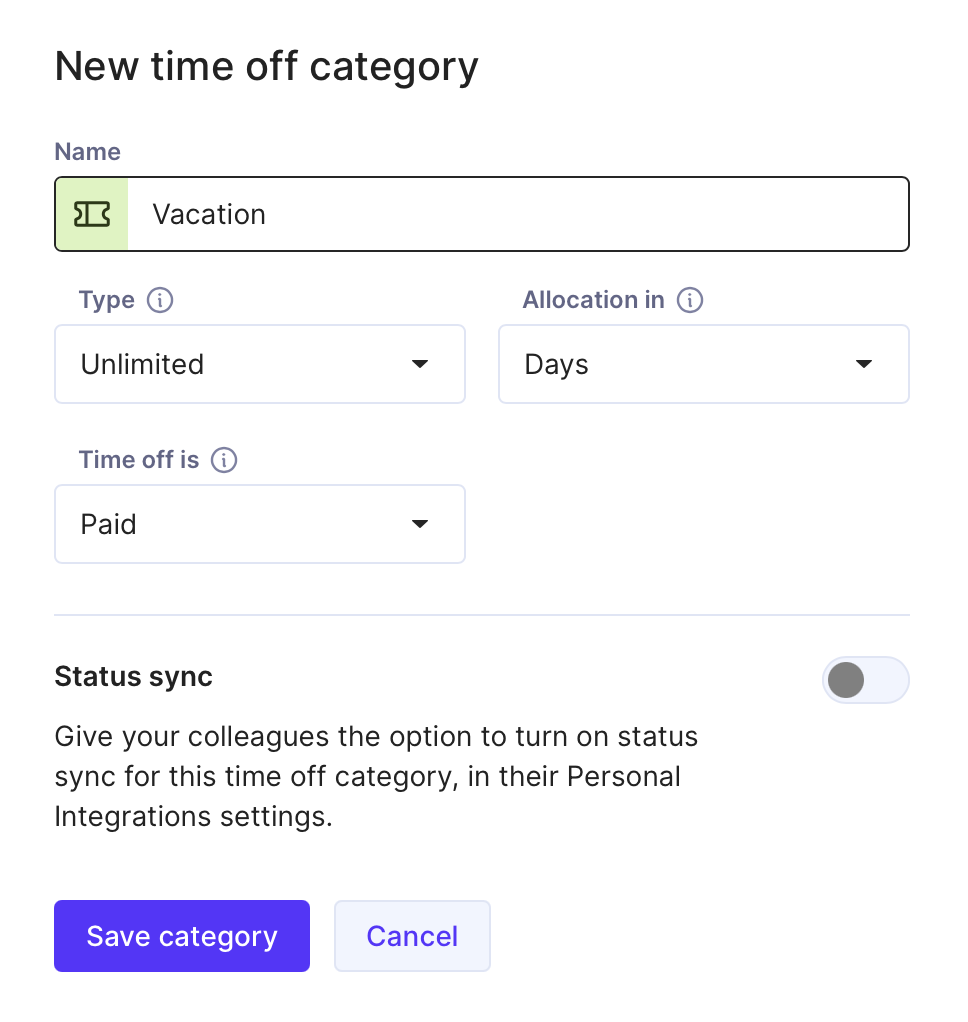Screen dimensions: 968x1022
Task: Click the caret arrow in the Days dropdown
Action: [x=864, y=364]
